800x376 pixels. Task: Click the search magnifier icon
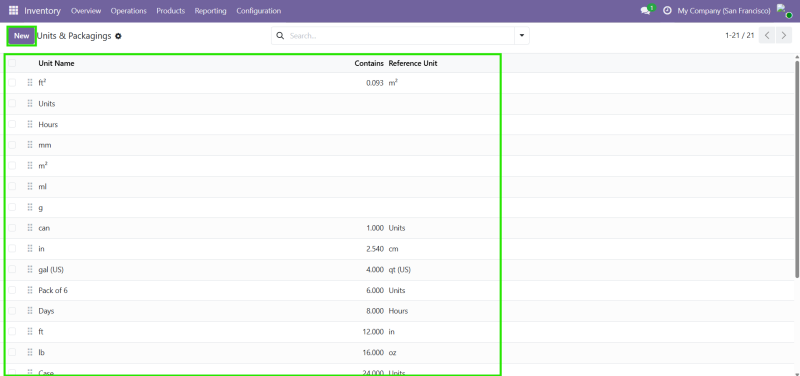pyautogui.click(x=280, y=36)
